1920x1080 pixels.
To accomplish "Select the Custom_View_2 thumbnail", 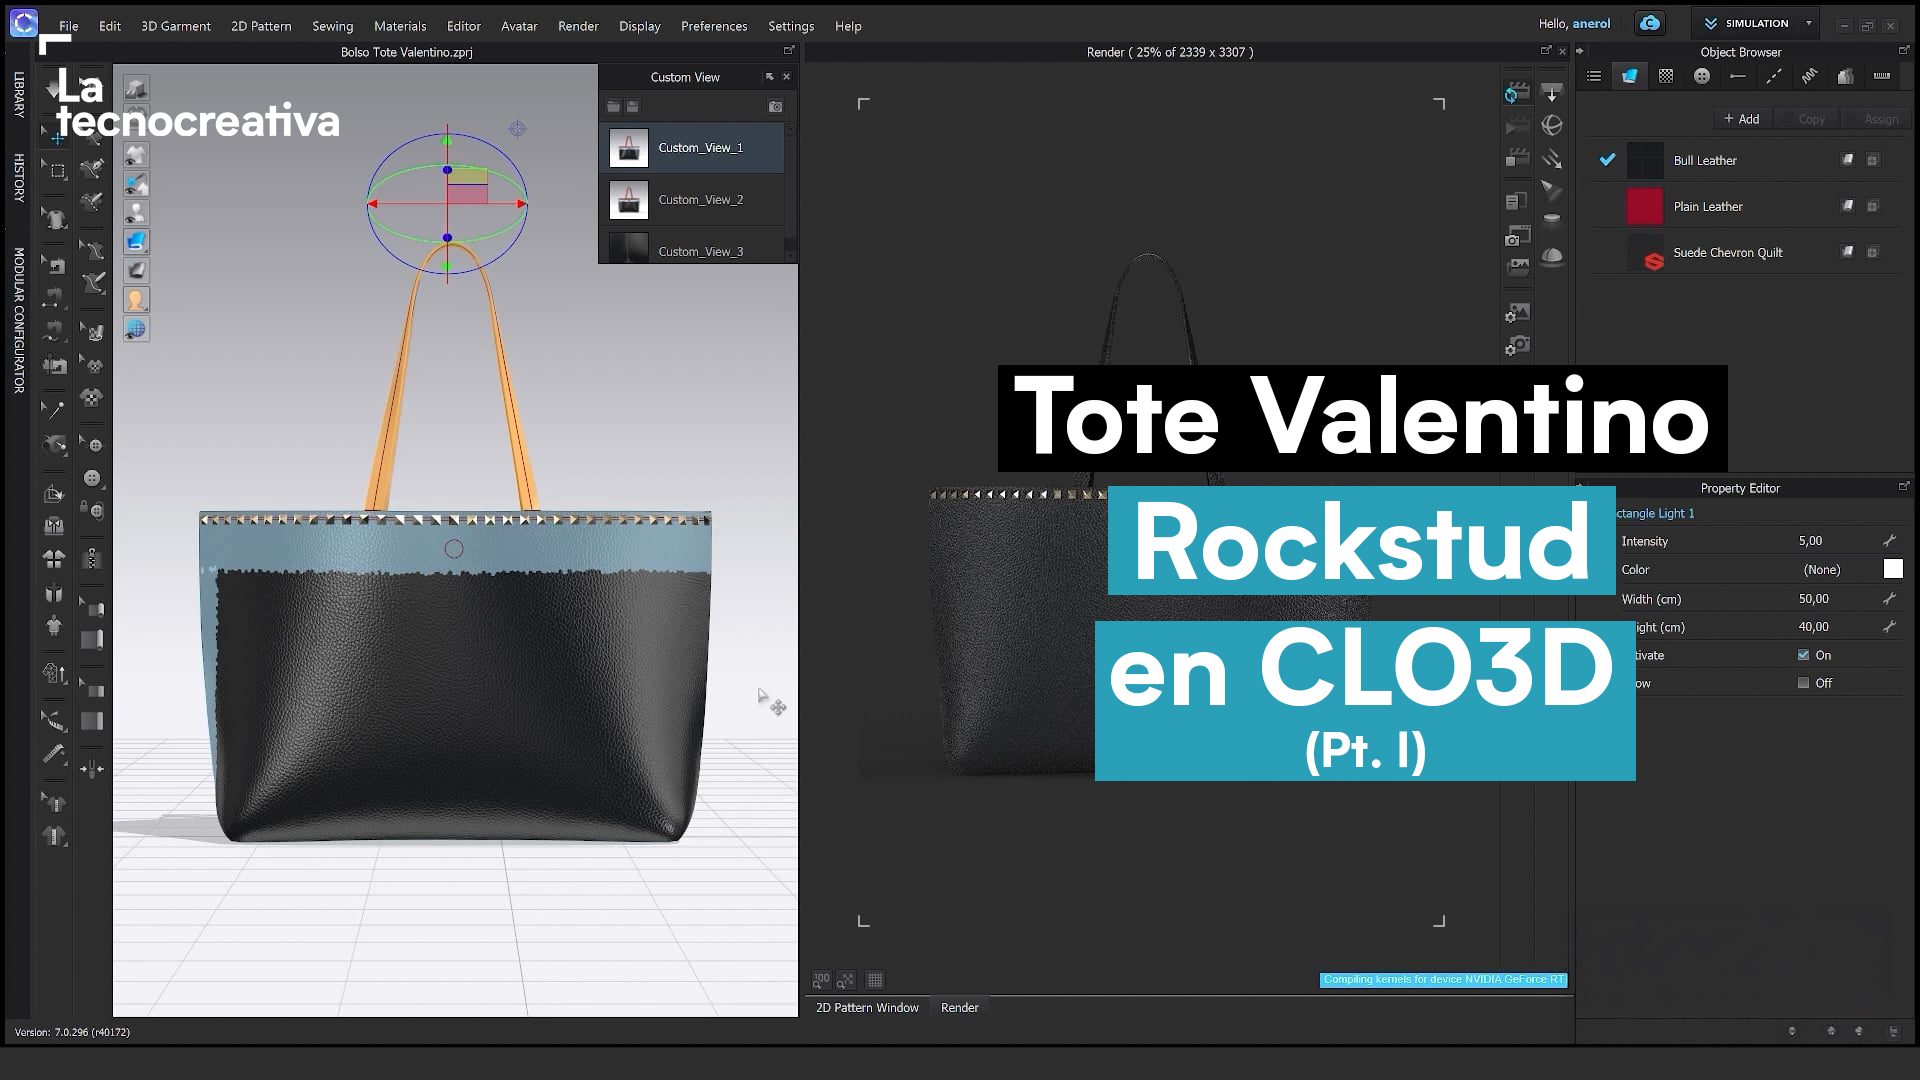I will click(x=629, y=200).
